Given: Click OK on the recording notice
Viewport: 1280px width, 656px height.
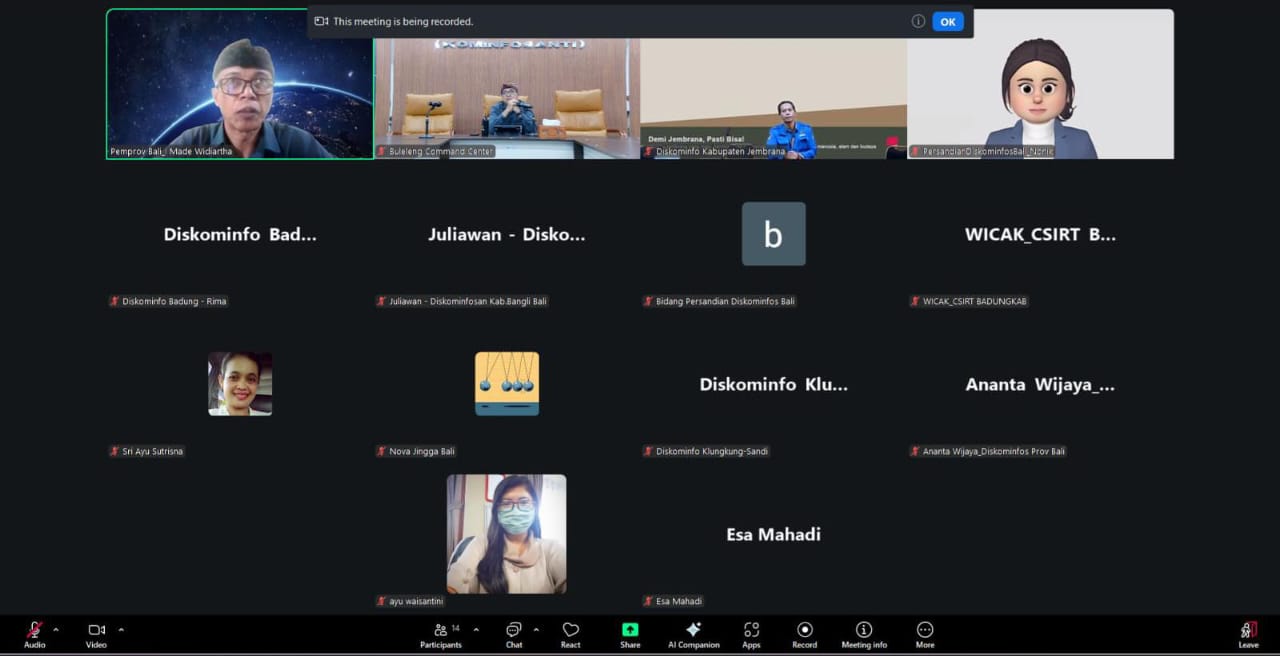Looking at the screenshot, I should click(x=947, y=21).
